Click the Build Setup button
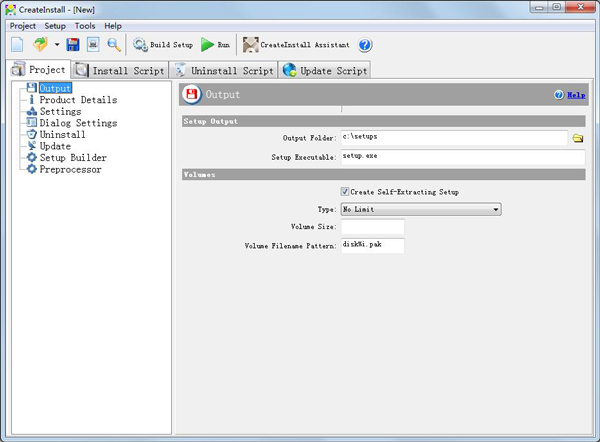 point(163,45)
